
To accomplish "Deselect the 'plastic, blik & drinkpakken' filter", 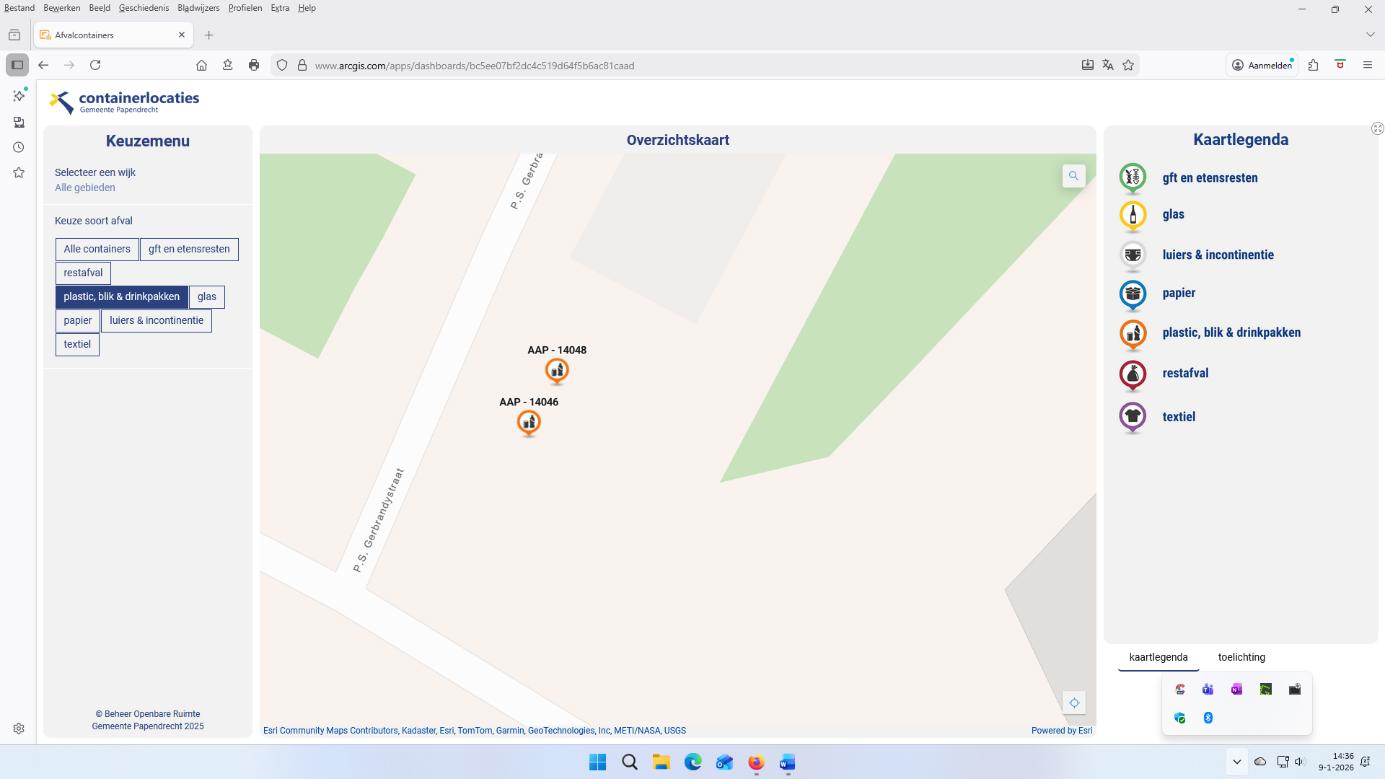I will pos(121,297).
